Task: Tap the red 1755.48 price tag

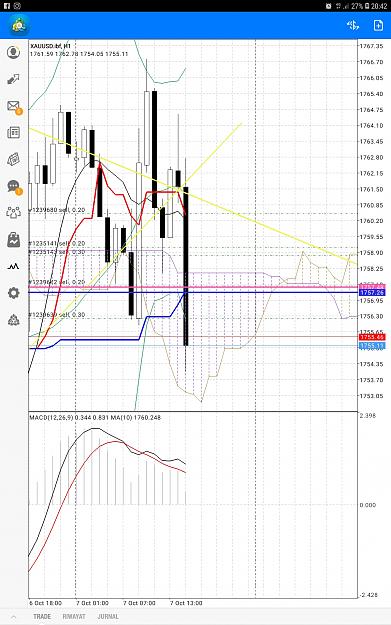Action: (371, 337)
